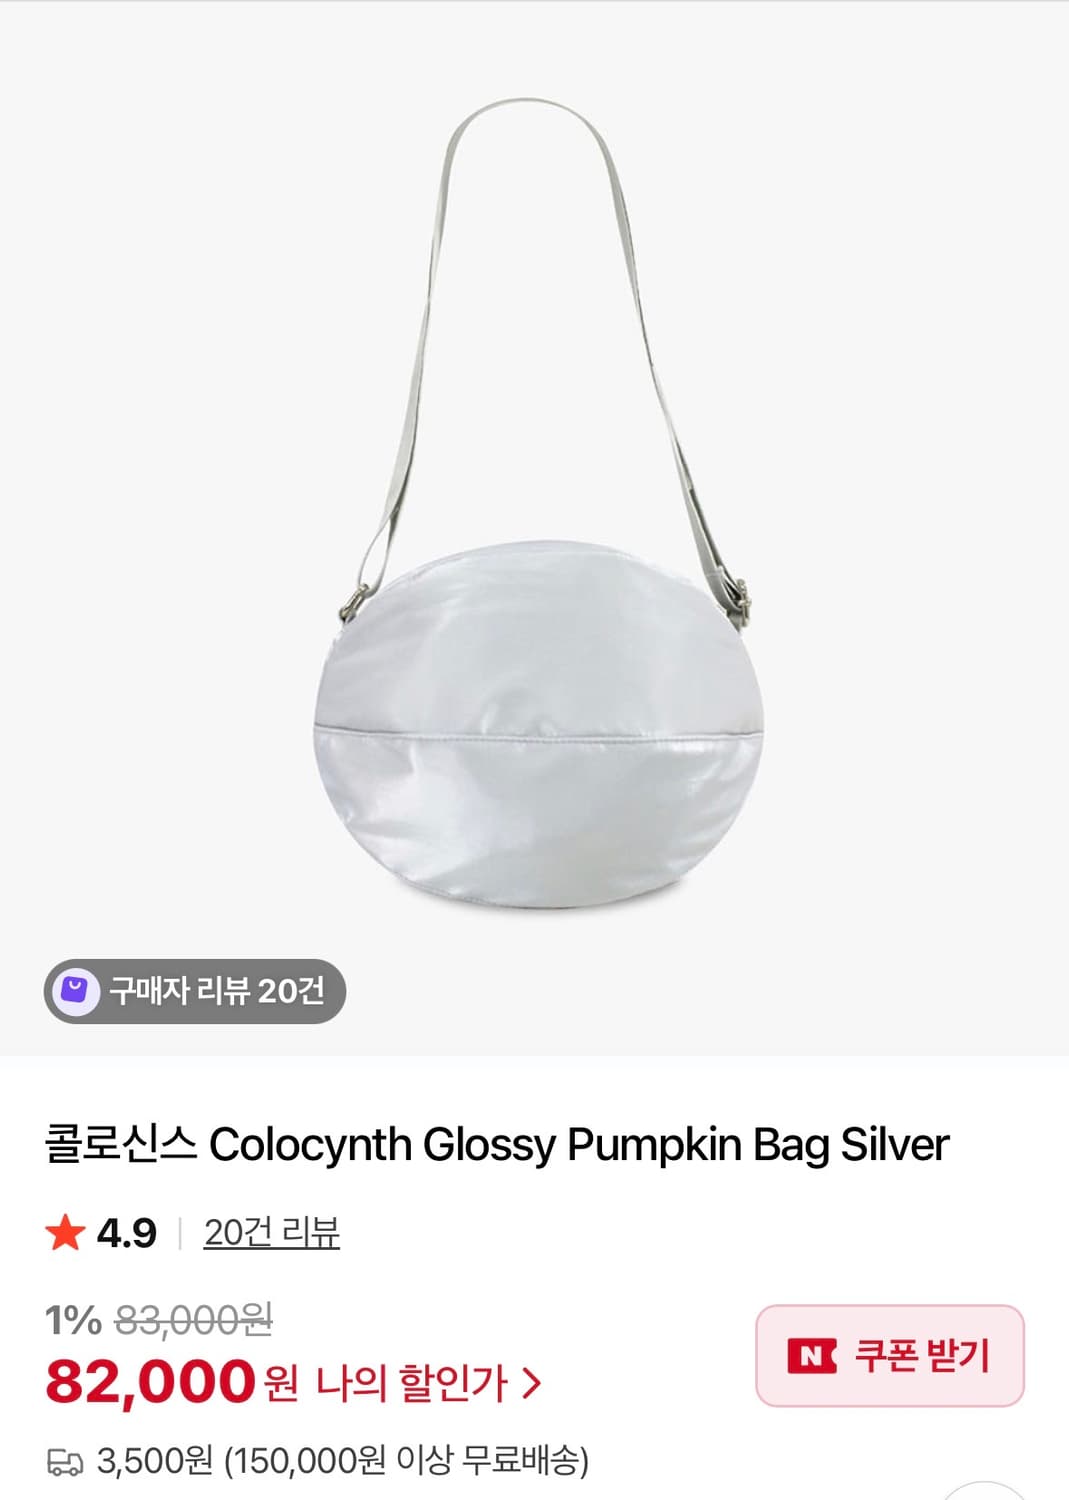This screenshot has height=1500, width=1069.
Task: Click the N coupon ticket icon
Action: pyautogui.click(x=812, y=1356)
